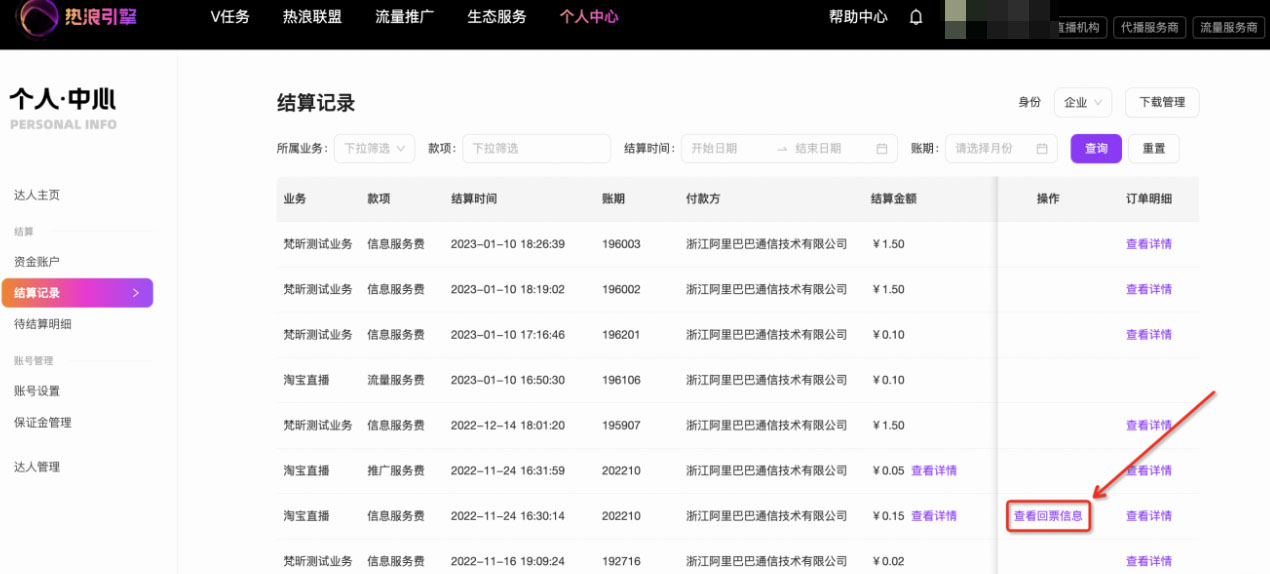Image resolution: width=1270 pixels, height=574 pixels.
Task: Open 查看详情 order detail for 账期 196201
Action: (x=1149, y=335)
